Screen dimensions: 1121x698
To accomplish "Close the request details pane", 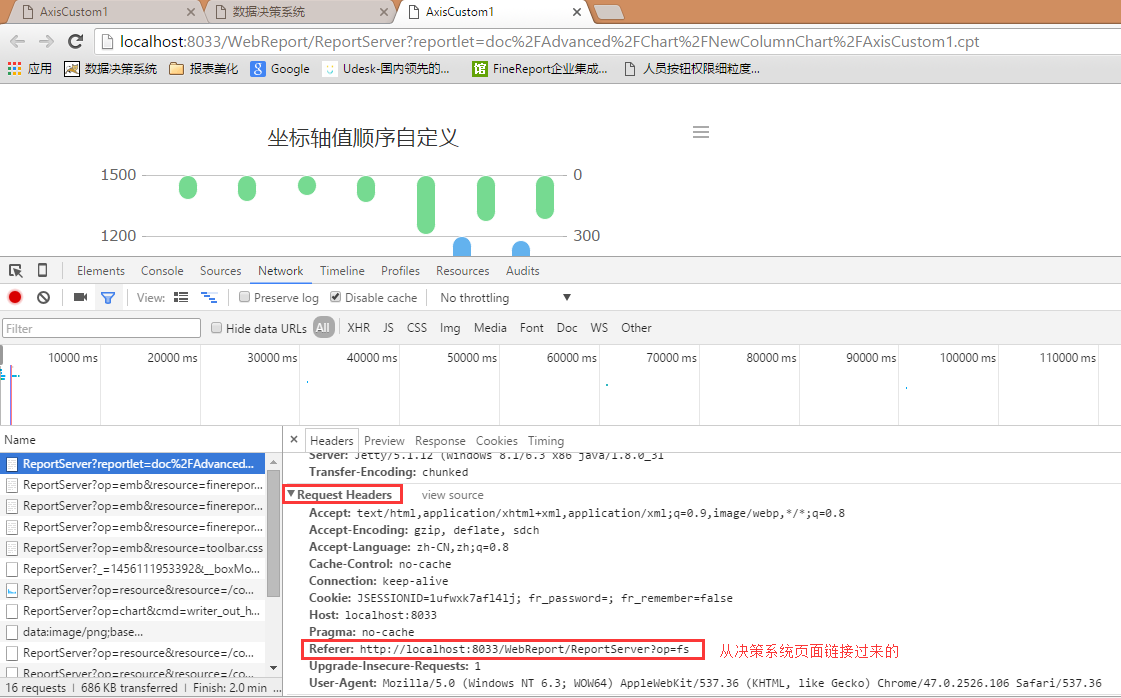I will (294, 440).
